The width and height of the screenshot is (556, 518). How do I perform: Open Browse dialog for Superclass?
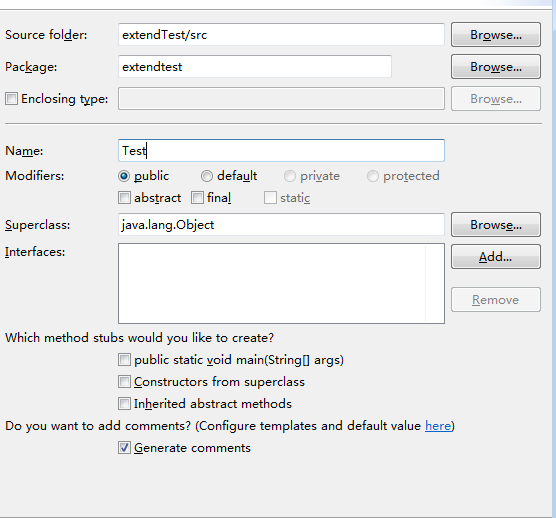496,225
